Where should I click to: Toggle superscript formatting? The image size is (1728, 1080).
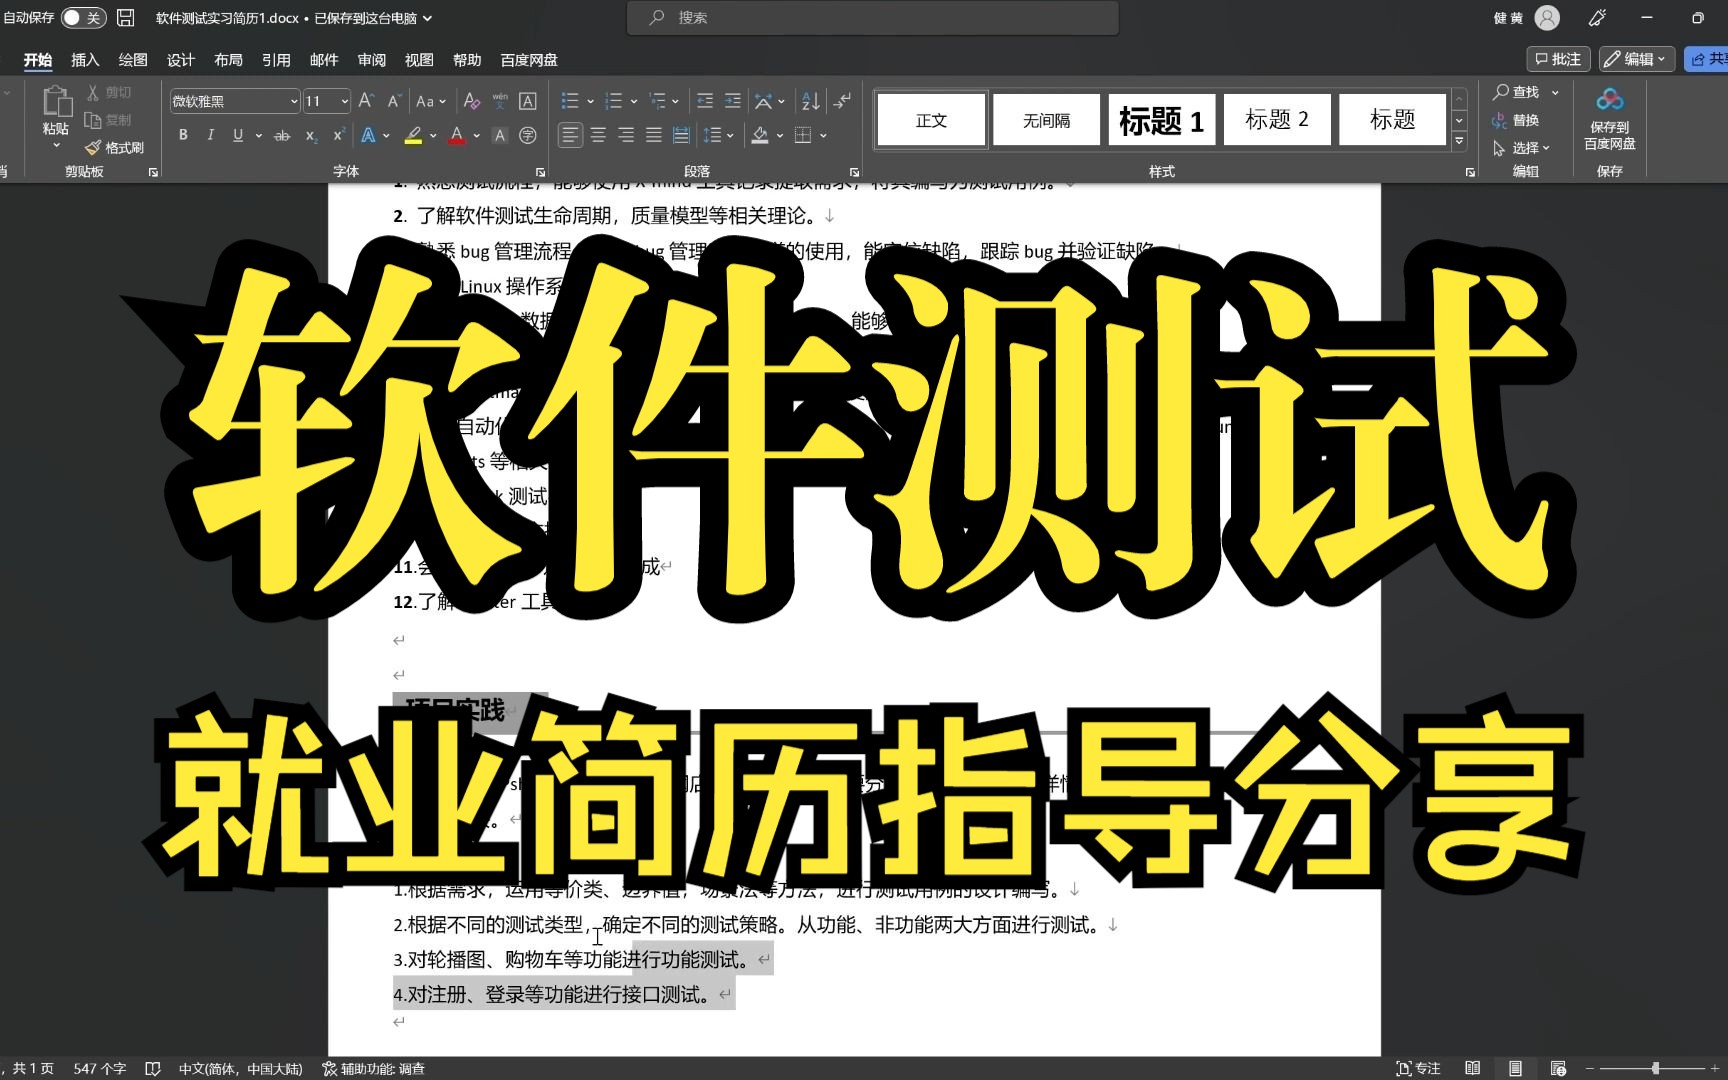pos(339,135)
